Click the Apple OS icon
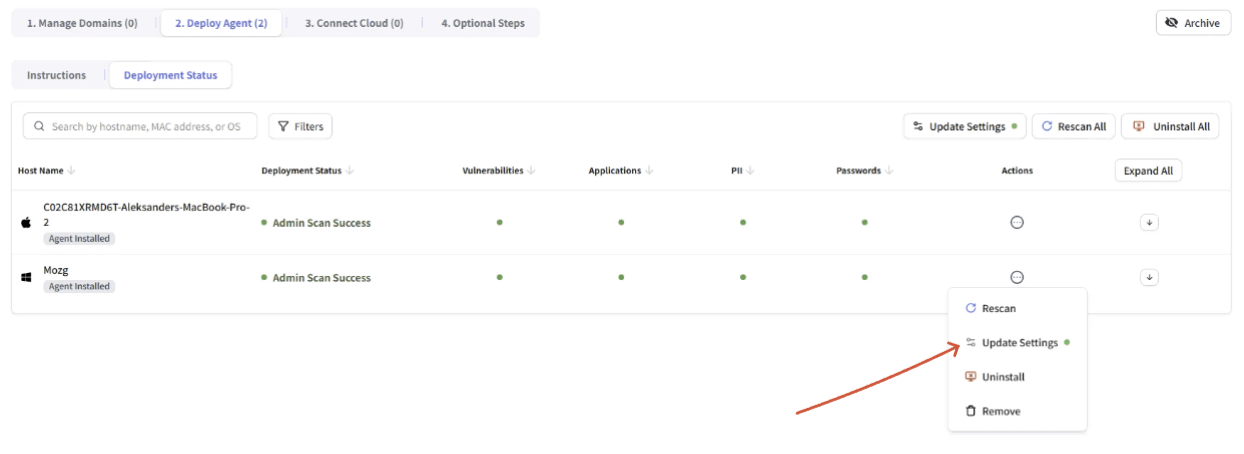1244x454 pixels. click(x=26, y=223)
